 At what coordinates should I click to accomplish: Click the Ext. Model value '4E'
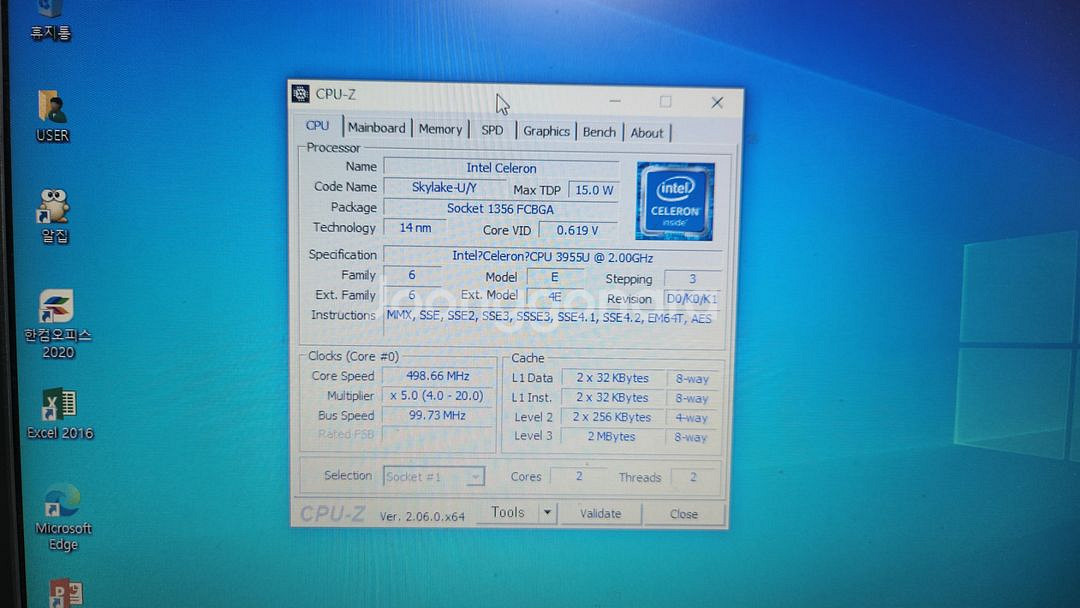[554, 297]
